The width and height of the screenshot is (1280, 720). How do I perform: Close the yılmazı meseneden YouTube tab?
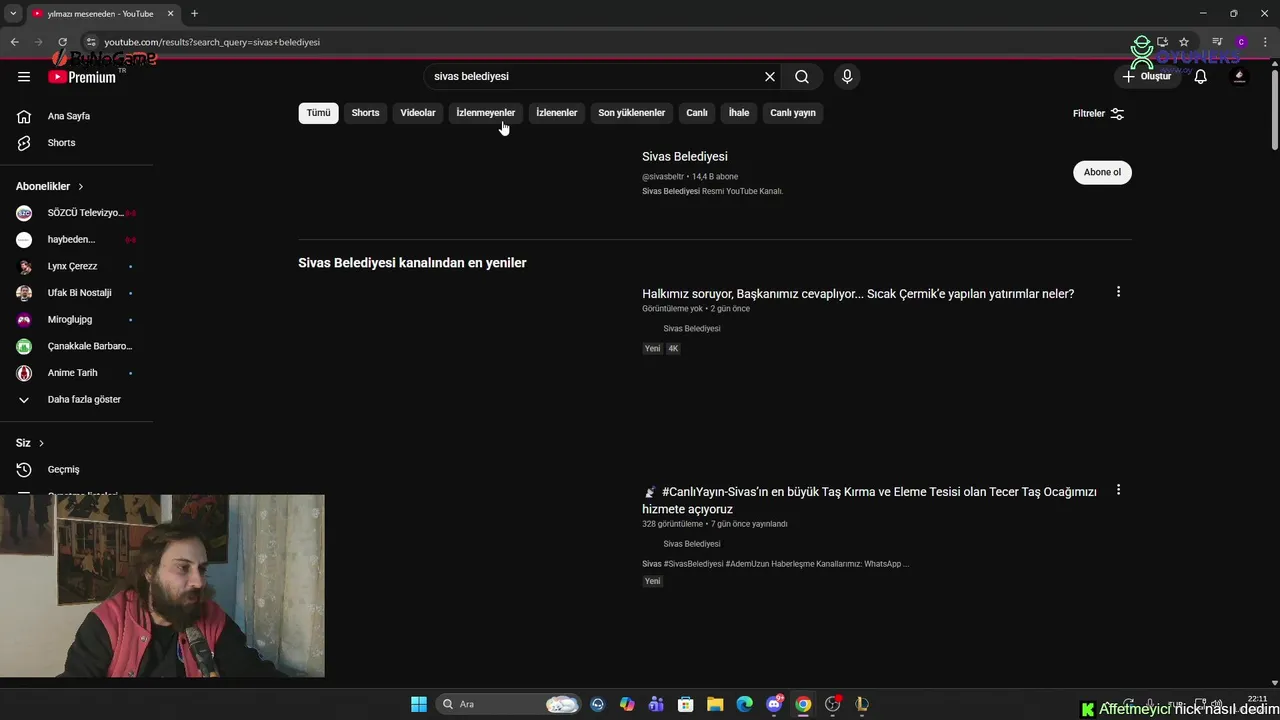point(171,14)
